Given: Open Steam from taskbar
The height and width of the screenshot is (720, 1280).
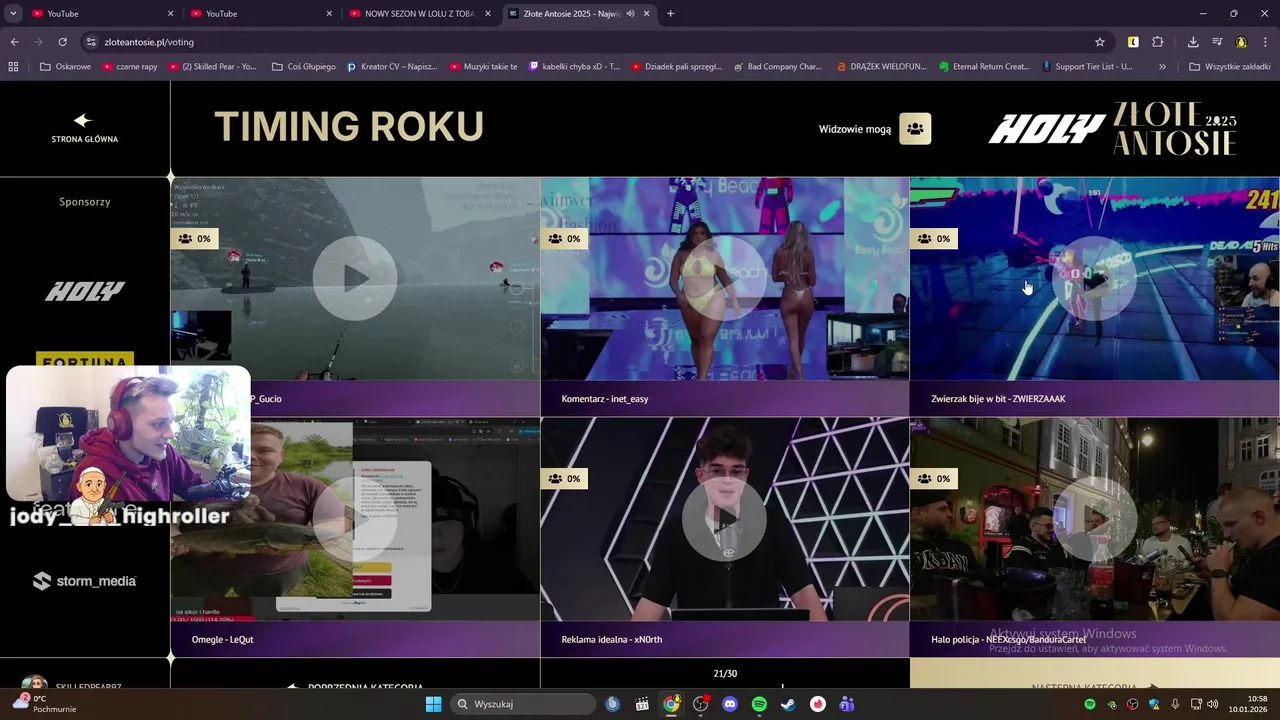Looking at the screenshot, I should click(x=788, y=704).
